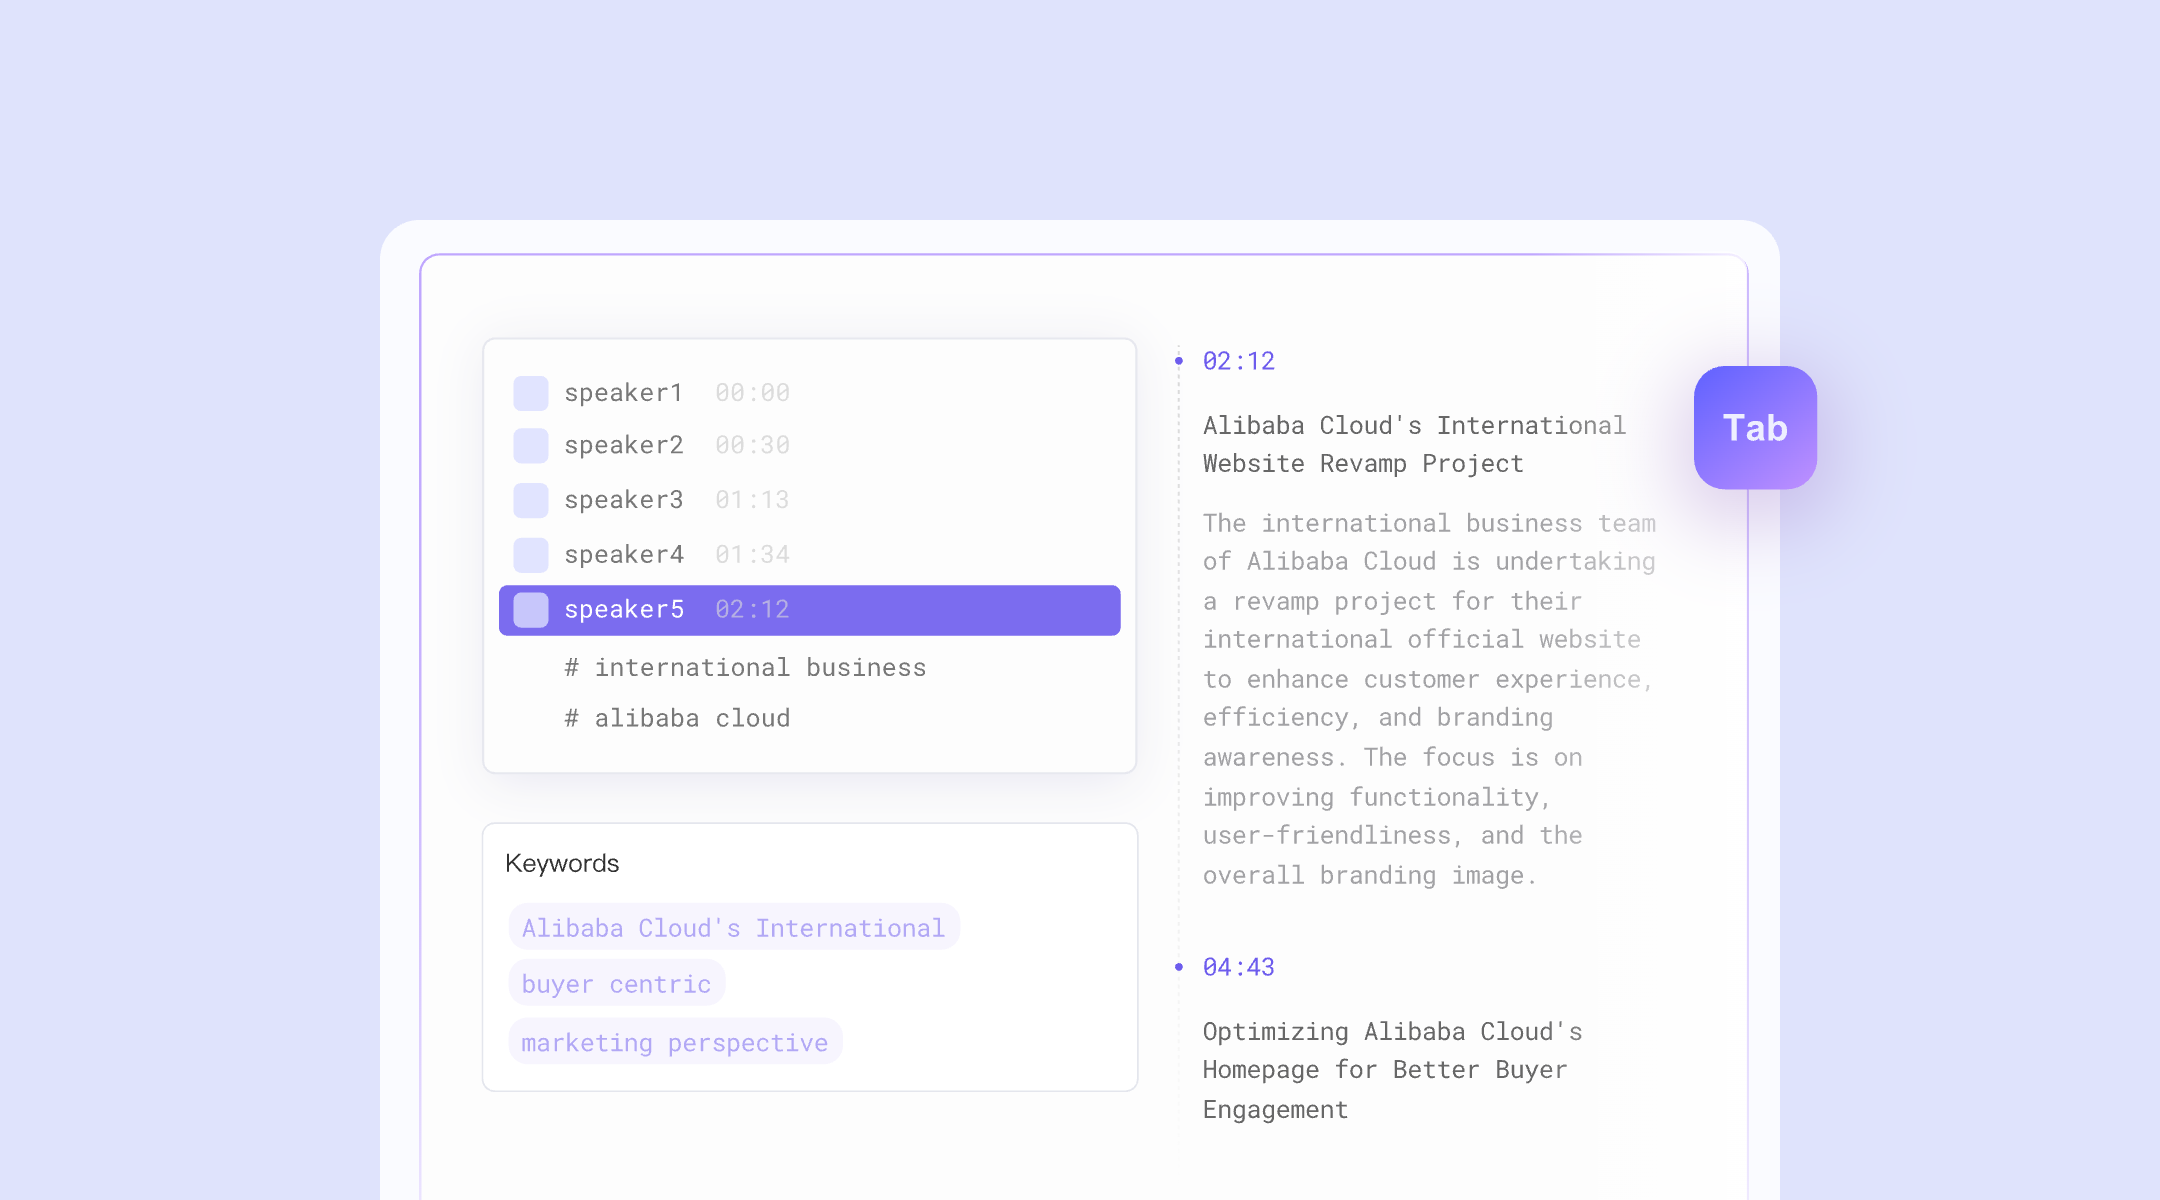Click the speaker1 avatar square

(531, 393)
